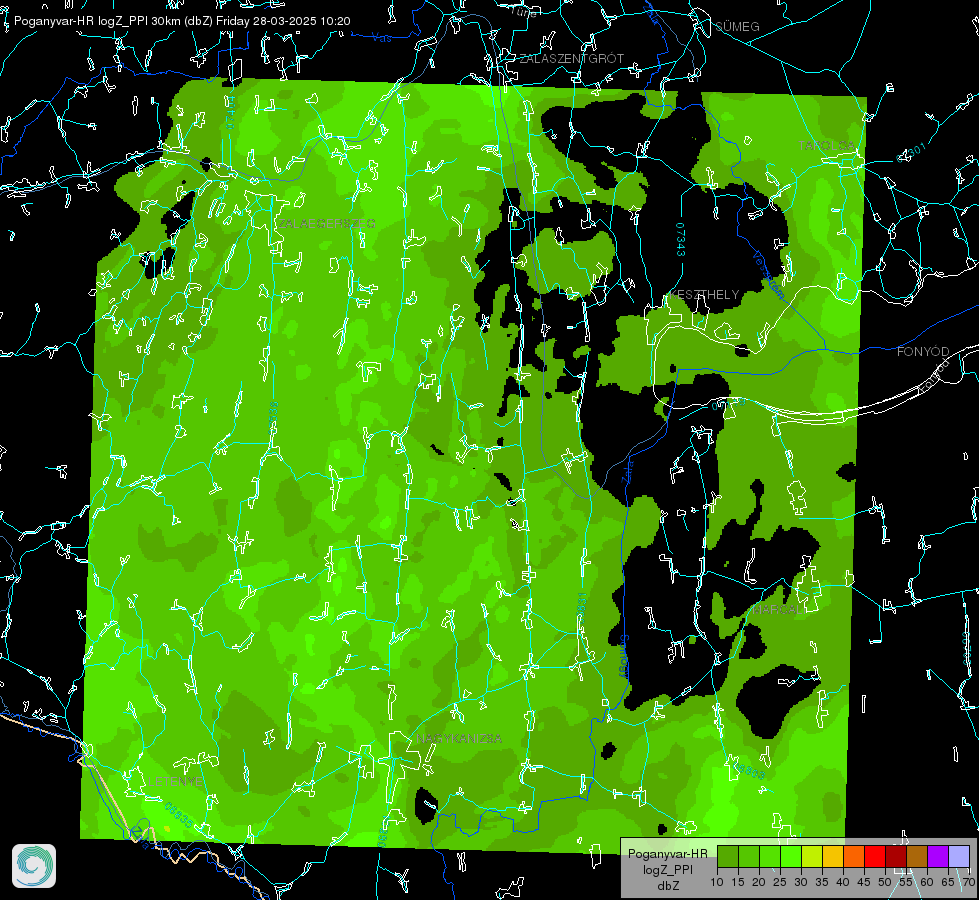The height and width of the screenshot is (900, 979).
Task: Click the legend 'logZ_PPI' label
Action: point(667,870)
